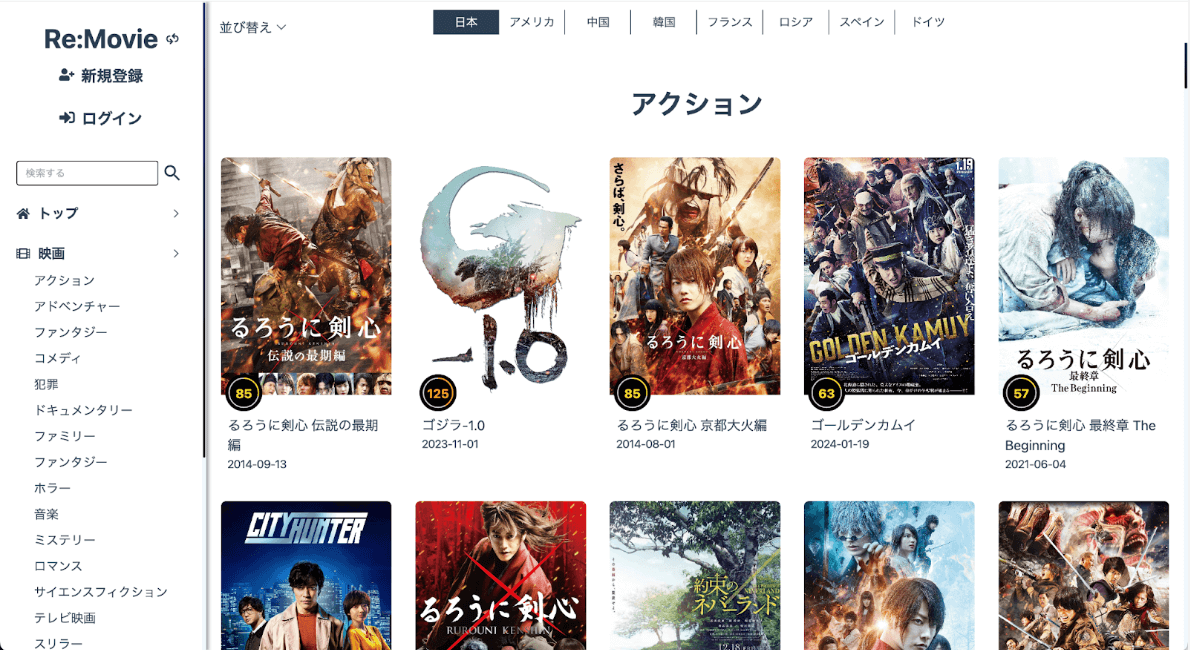Click the magnifying glass search icon
The width and height of the screenshot is (1190, 650).
point(172,173)
